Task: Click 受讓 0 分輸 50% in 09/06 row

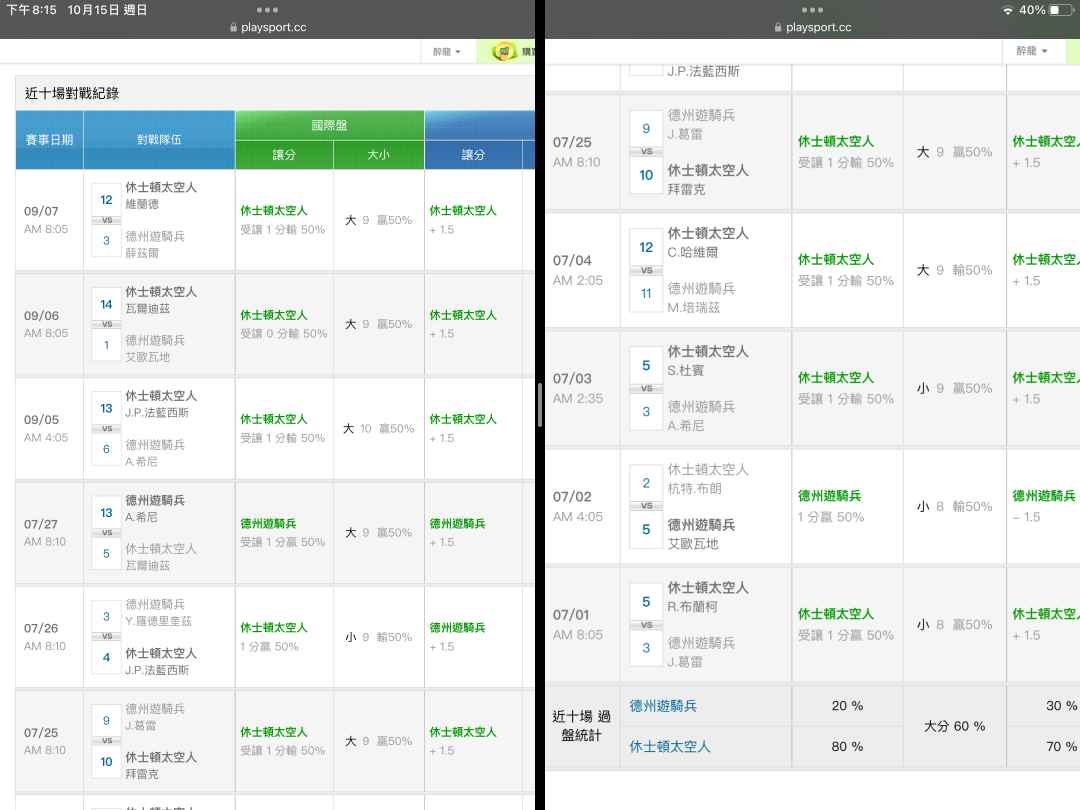Action: click(x=284, y=334)
